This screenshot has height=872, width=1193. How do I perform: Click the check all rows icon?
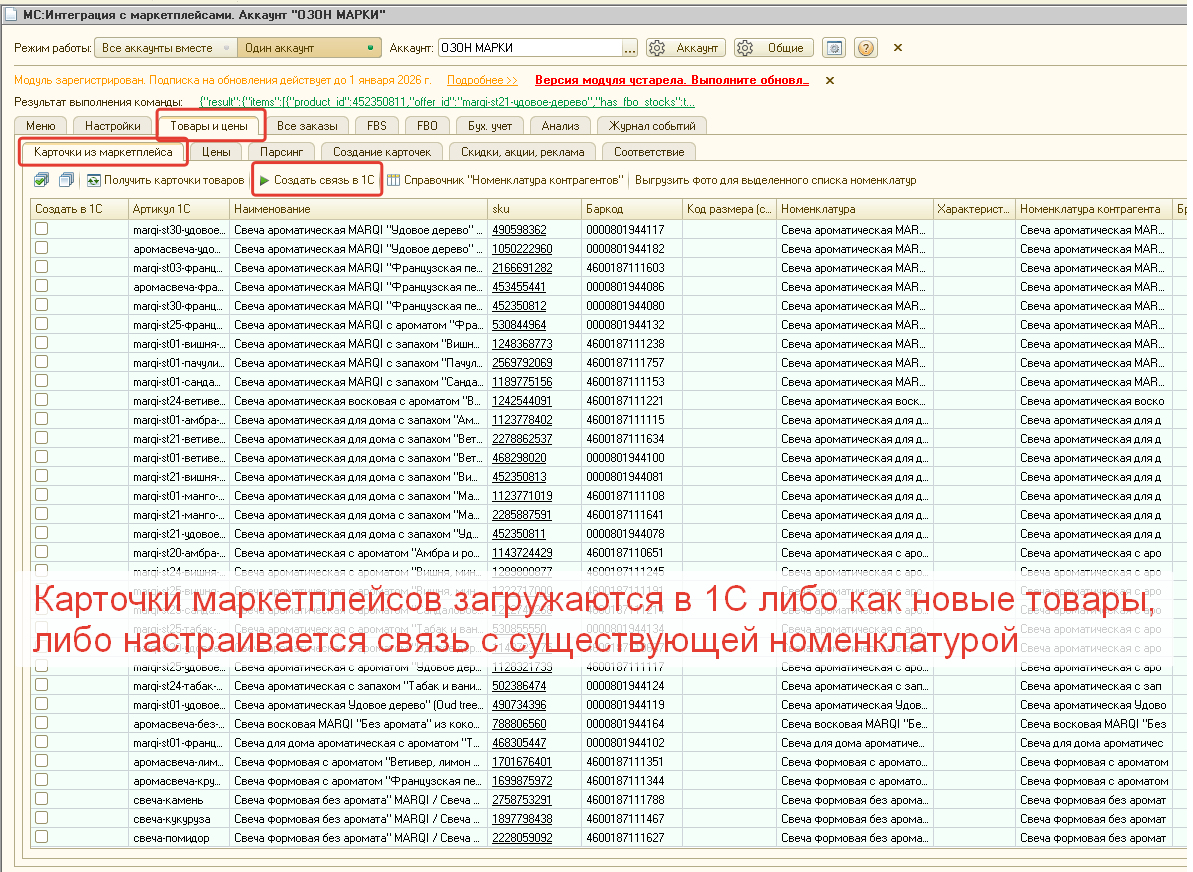tap(41, 180)
